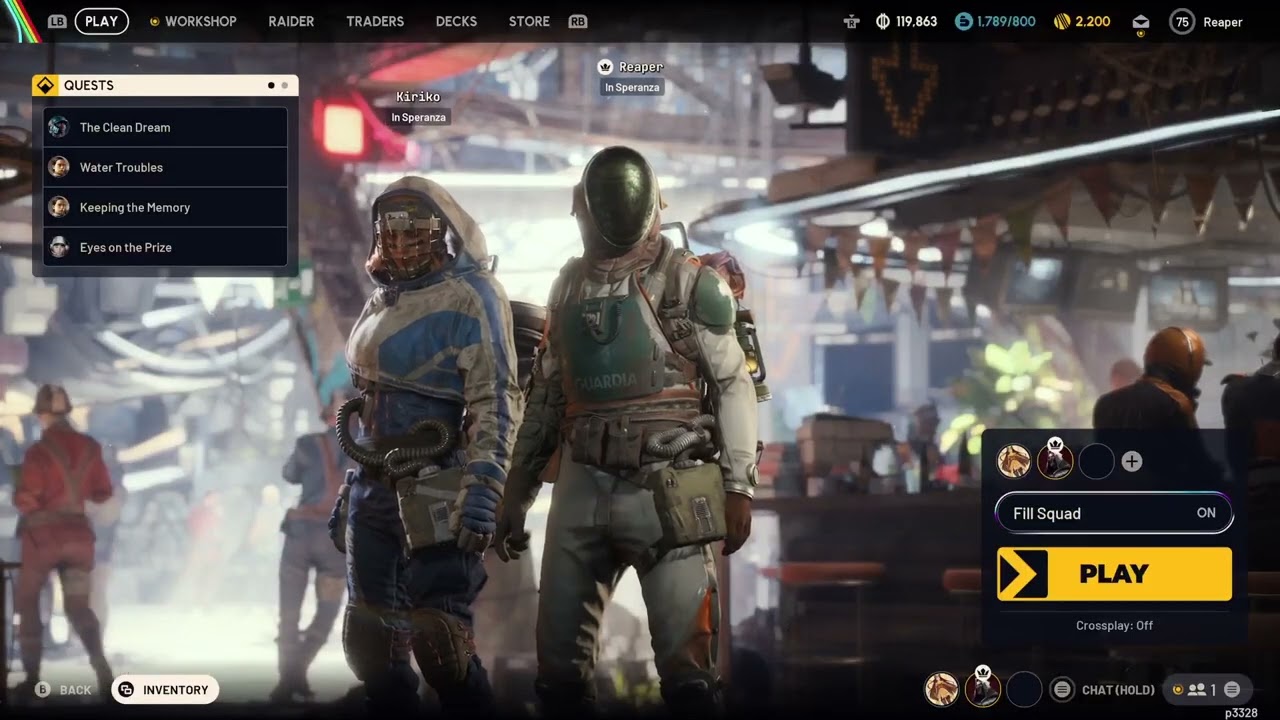
Task: Go to the Decks tab
Action: 456,21
